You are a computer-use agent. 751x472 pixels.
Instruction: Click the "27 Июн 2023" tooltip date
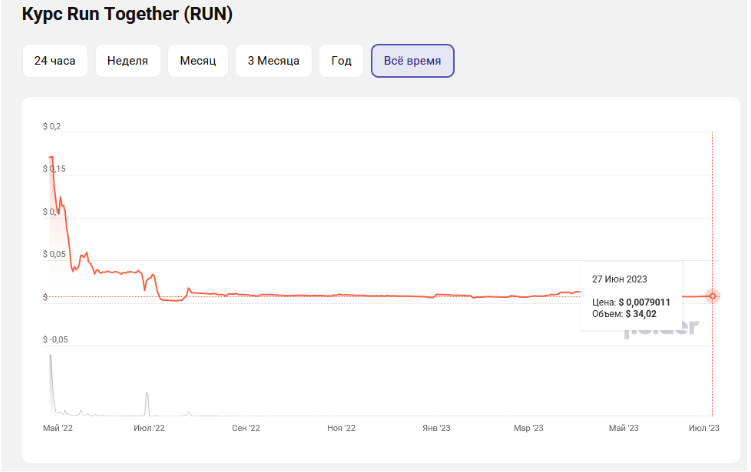(620, 279)
